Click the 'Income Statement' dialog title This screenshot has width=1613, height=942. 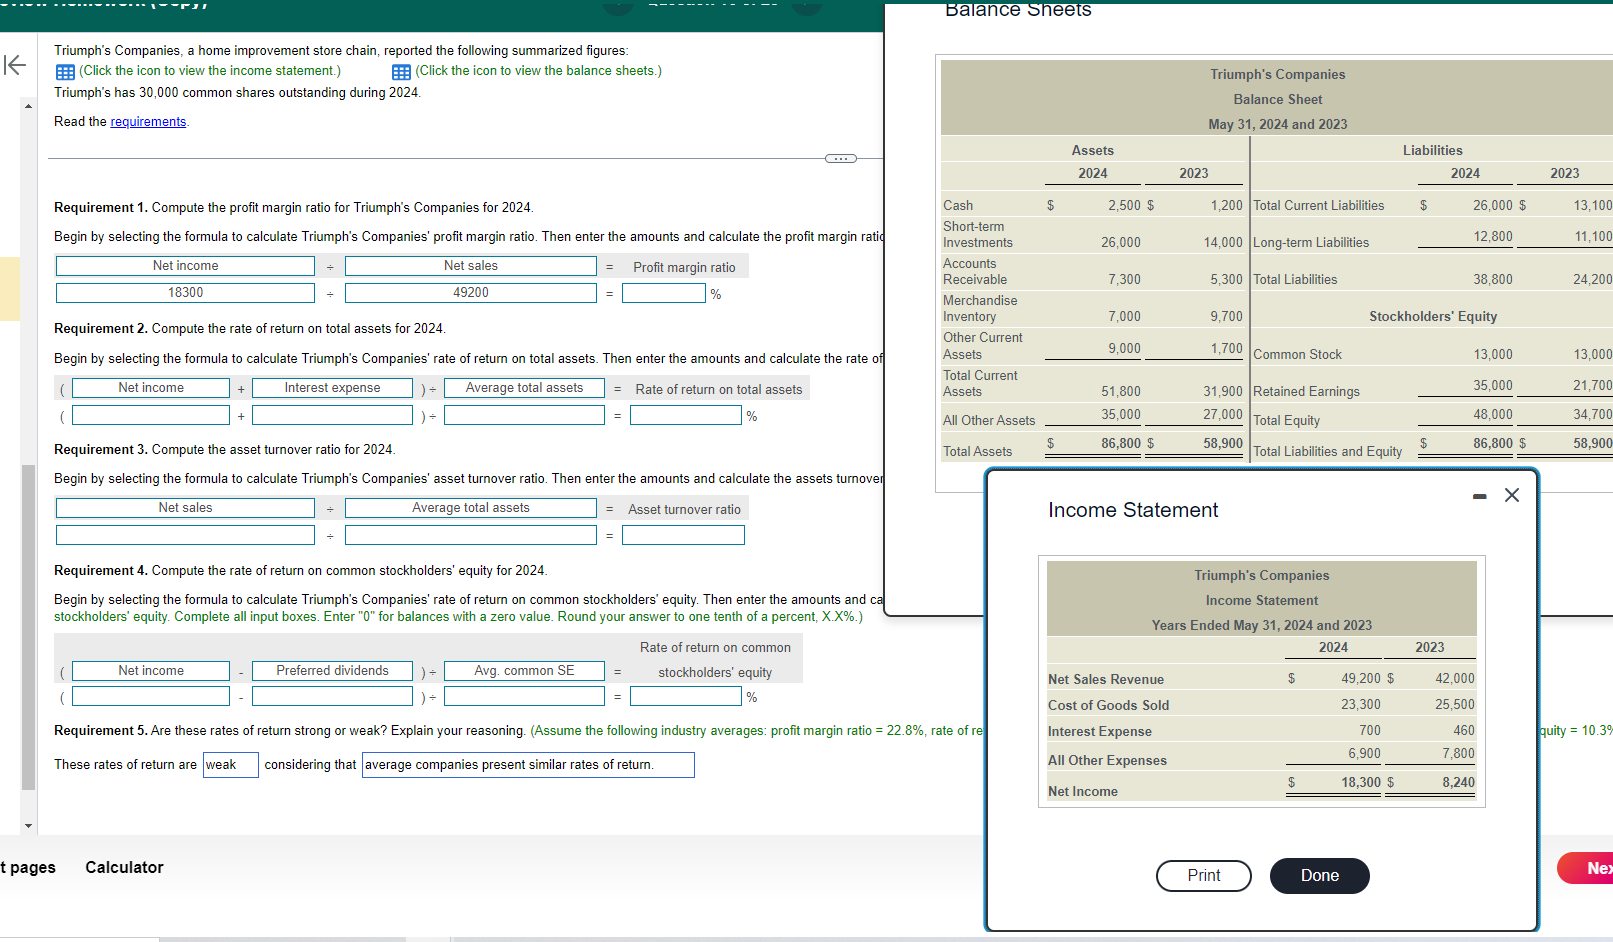coord(1133,510)
